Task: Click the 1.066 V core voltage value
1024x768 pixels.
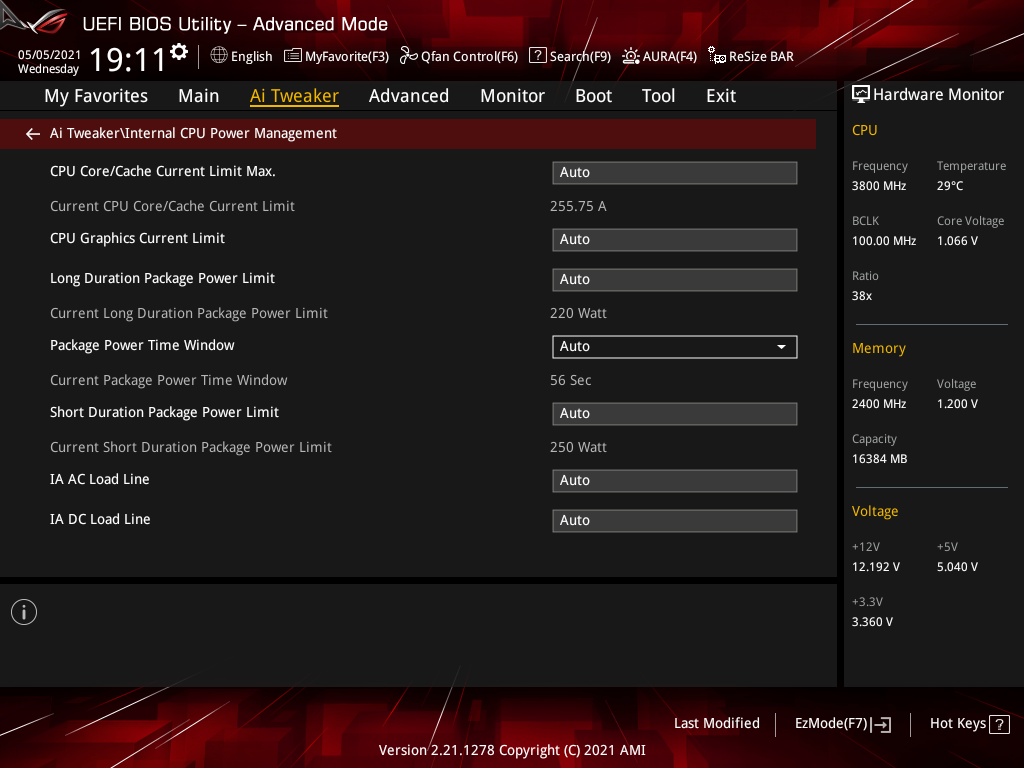Action: click(x=957, y=241)
